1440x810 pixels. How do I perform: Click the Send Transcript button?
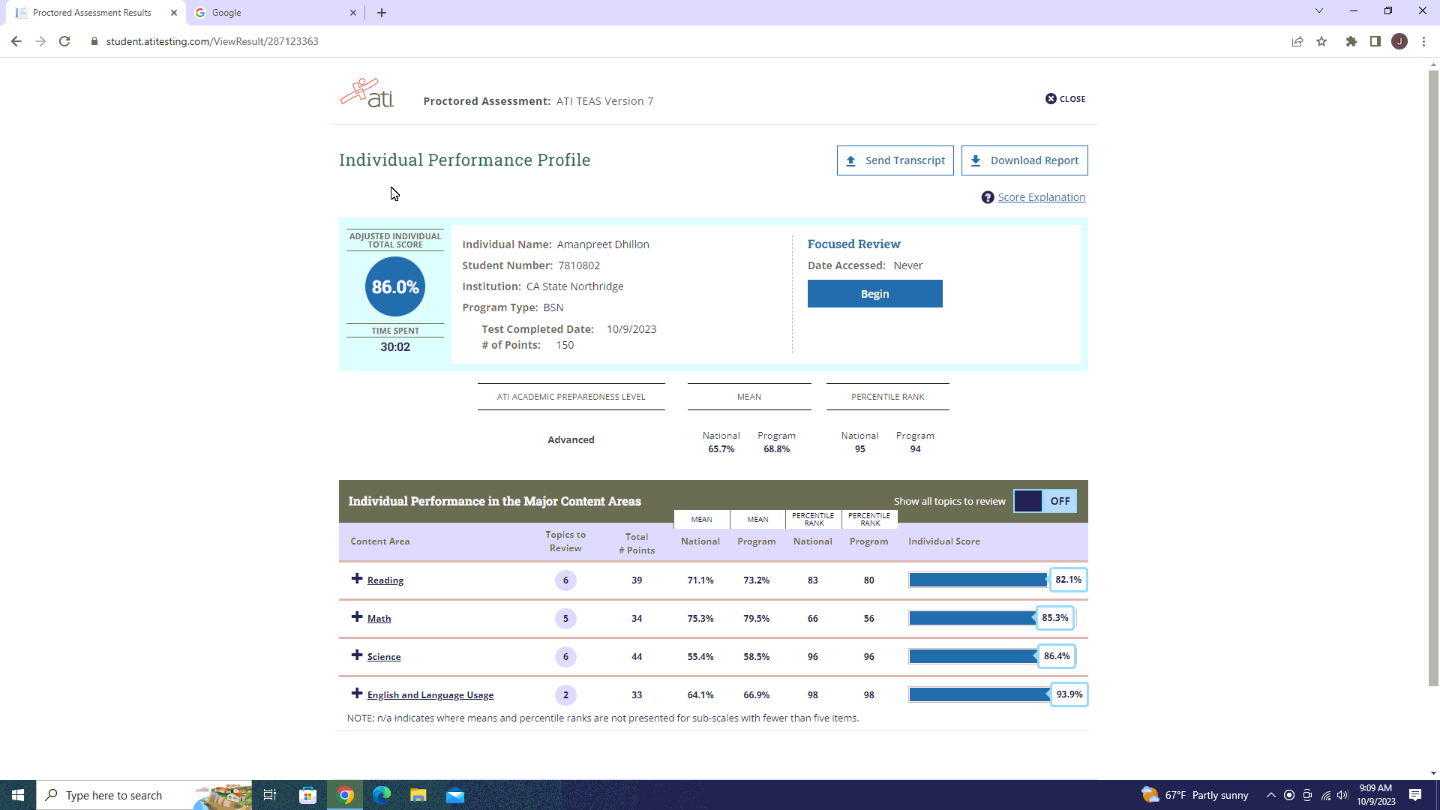(895, 160)
